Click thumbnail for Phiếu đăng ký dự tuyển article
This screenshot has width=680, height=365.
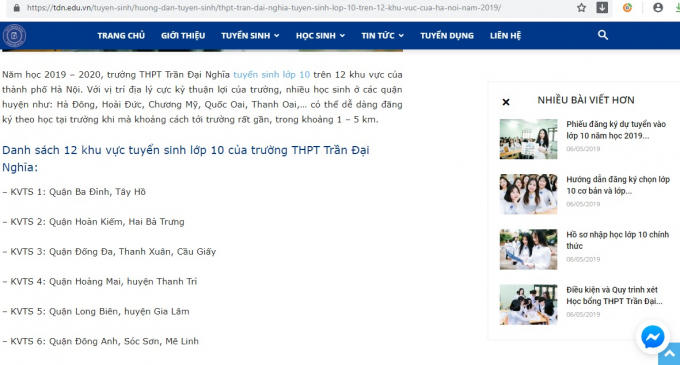point(528,139)
